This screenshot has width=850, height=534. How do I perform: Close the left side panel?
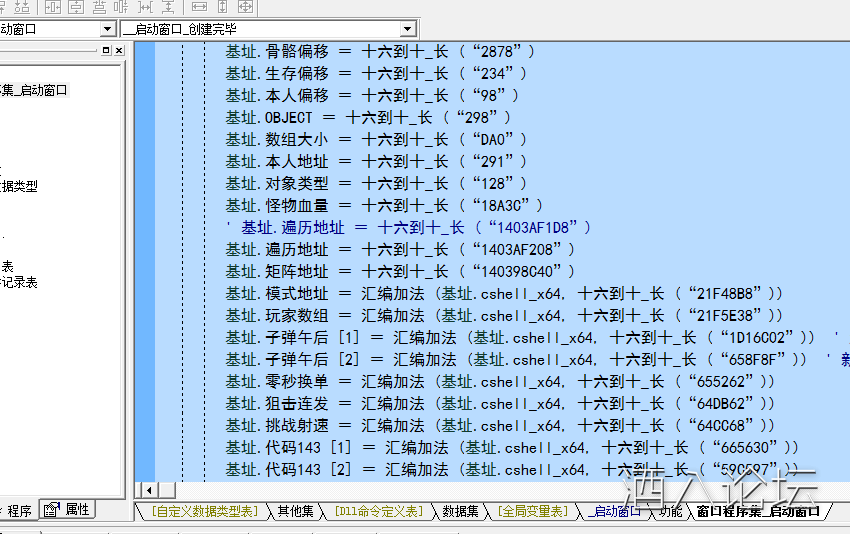[118, 50]
